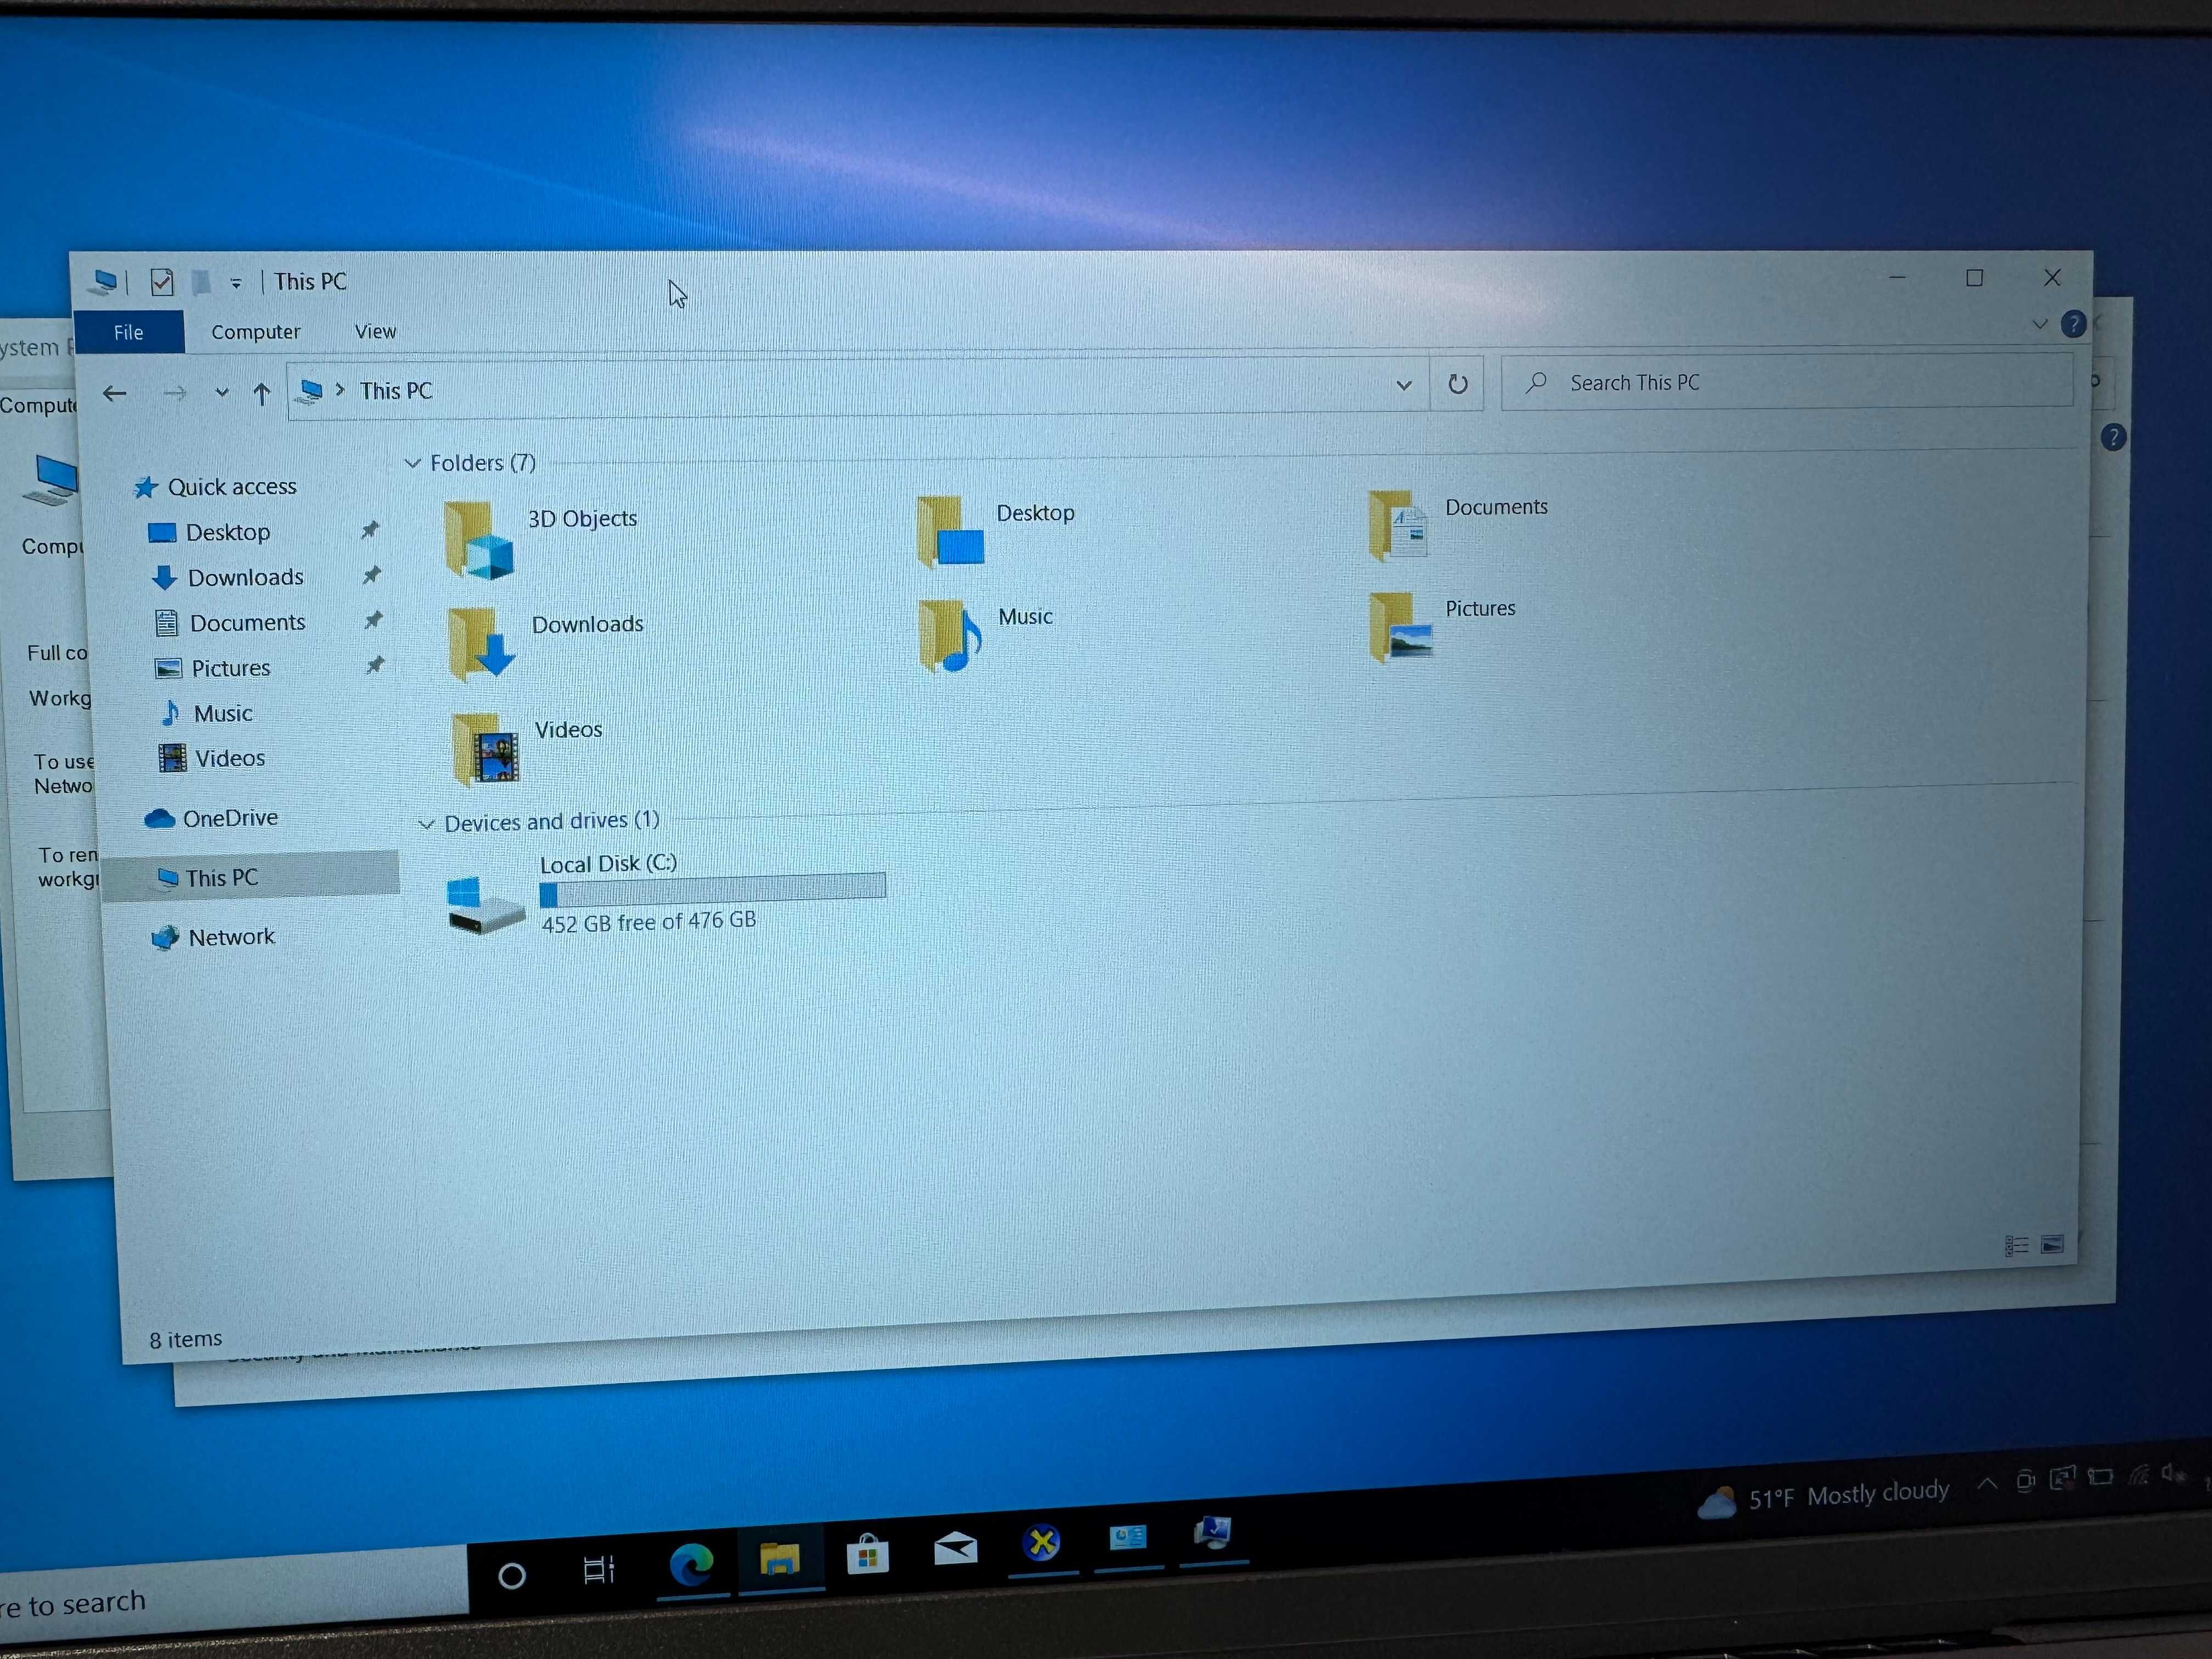Select Pictures under Quick access
This screenshot has width=2212, height=1659.
[x=230, y=668]
